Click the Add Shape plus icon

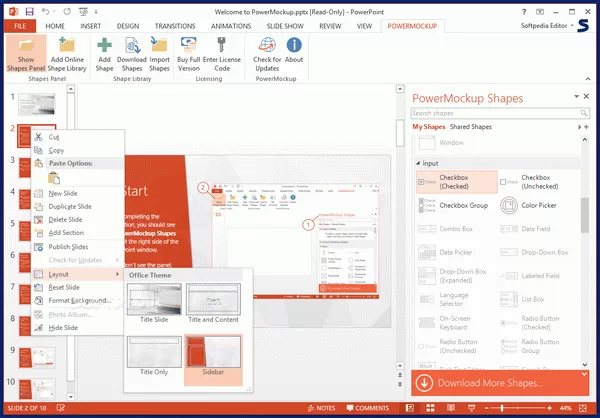[104, 45]
